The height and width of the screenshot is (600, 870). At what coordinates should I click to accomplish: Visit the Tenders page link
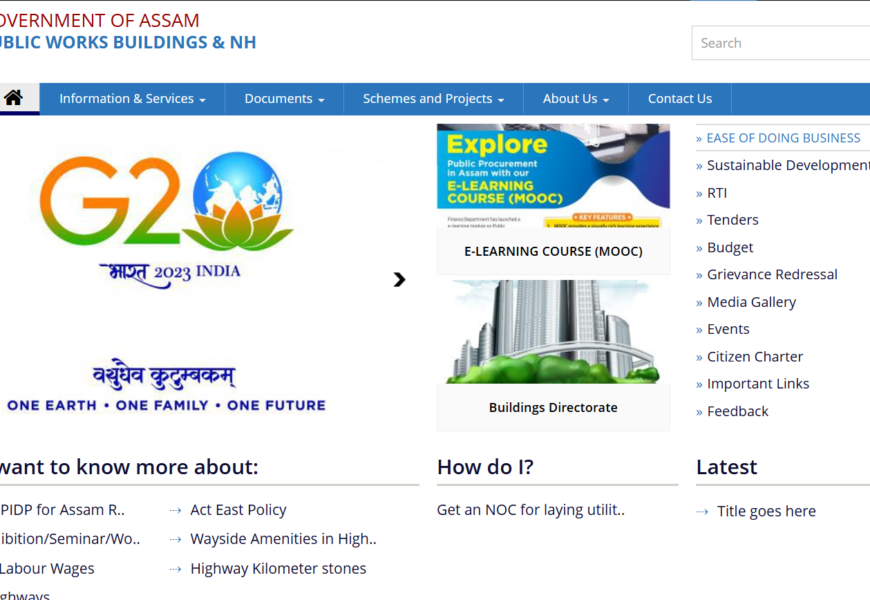732,220
